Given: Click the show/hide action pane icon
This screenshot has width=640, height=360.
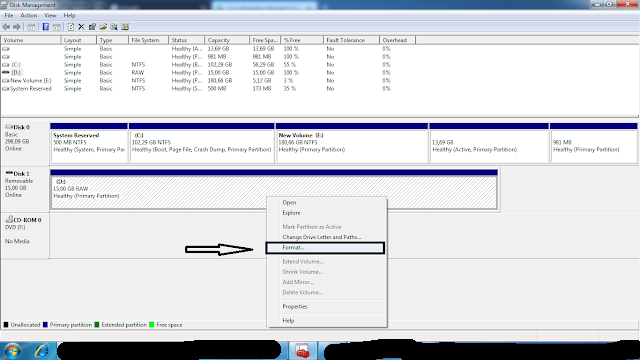Looking at the screenshot, I should tap(57, 27).
